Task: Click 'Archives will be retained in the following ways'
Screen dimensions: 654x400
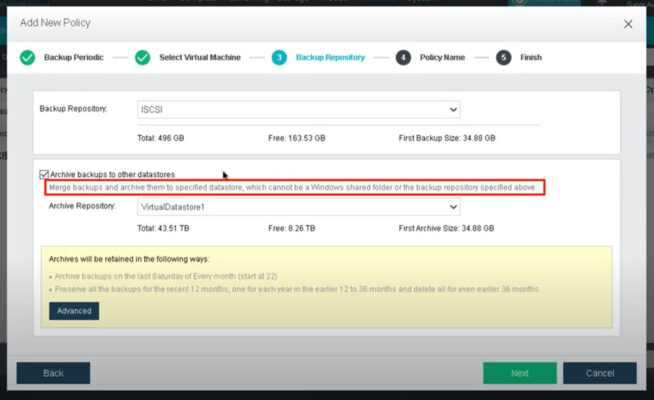Action: point(129,259)
